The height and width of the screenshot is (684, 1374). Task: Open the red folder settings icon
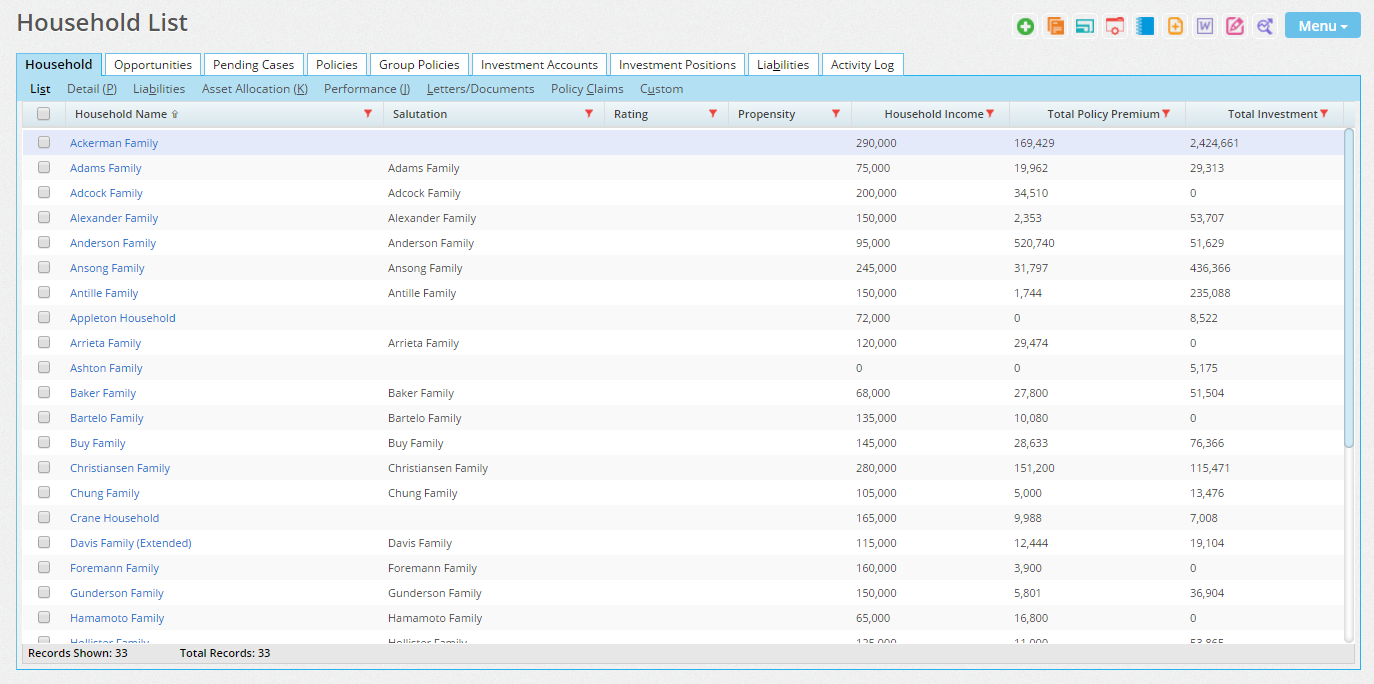tap(1115, 27)
